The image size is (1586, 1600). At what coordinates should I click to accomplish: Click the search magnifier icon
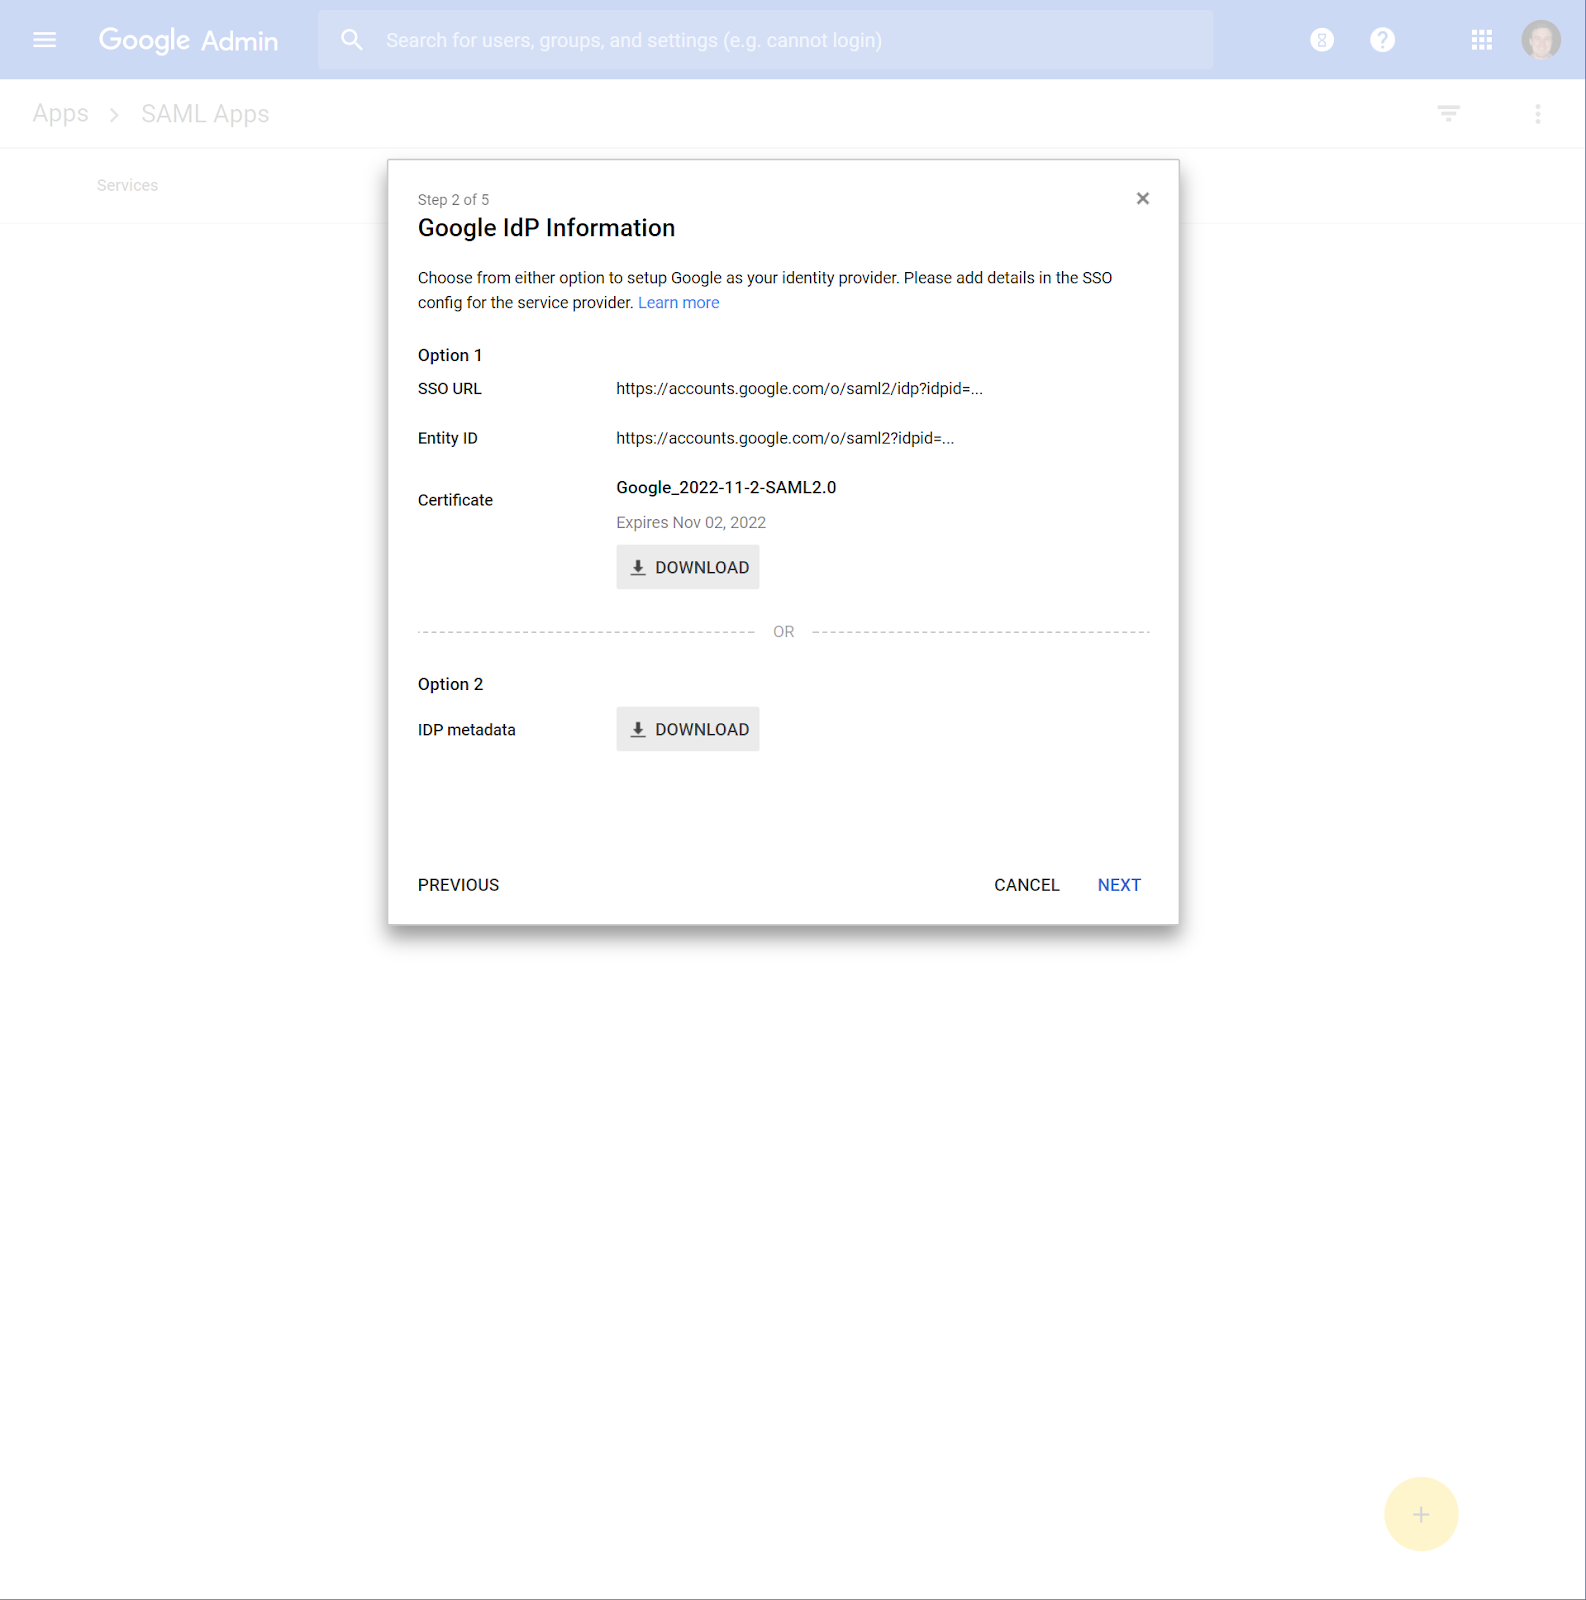352,40
